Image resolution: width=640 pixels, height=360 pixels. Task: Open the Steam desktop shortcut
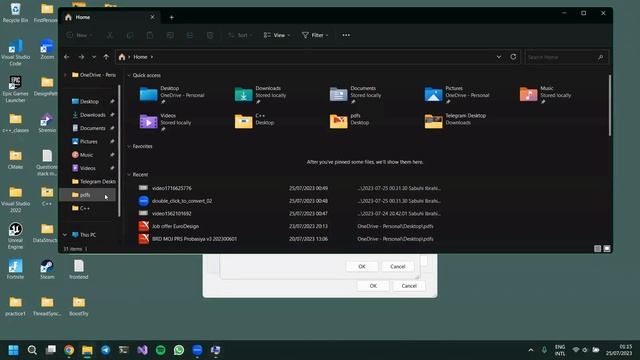tap(47, 270)
